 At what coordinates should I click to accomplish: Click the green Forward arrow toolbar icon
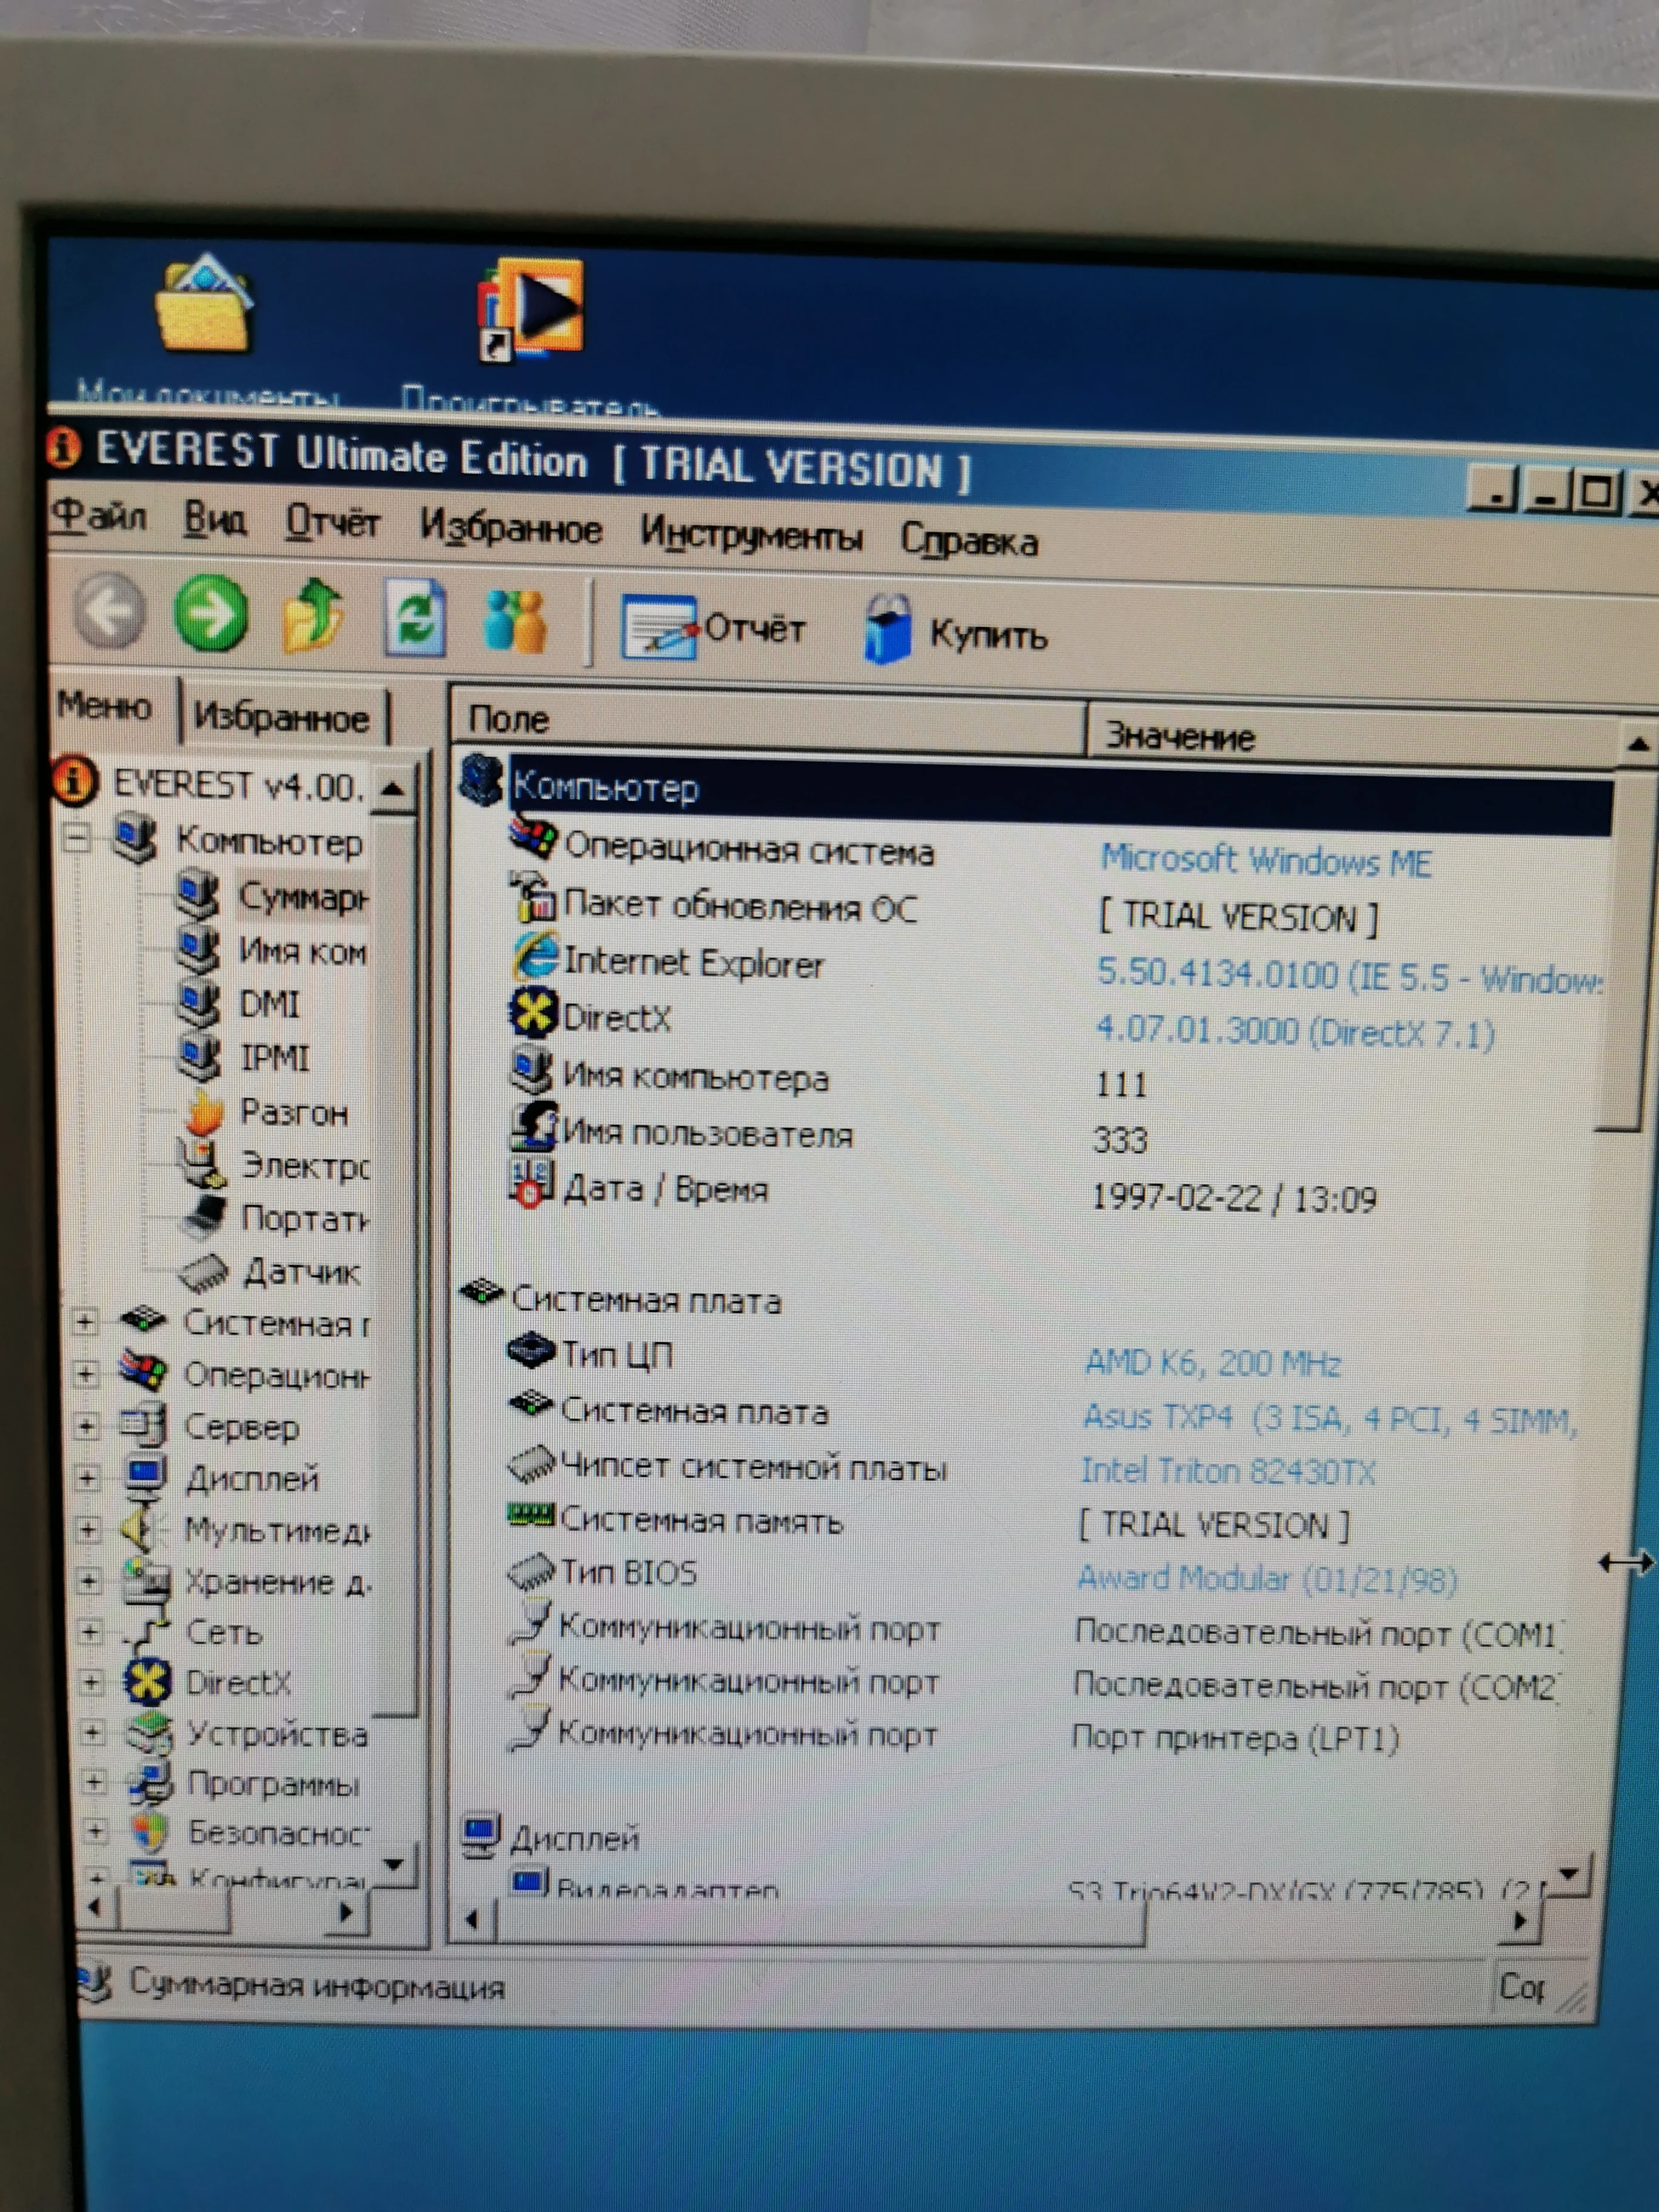[x=211, y=613]
